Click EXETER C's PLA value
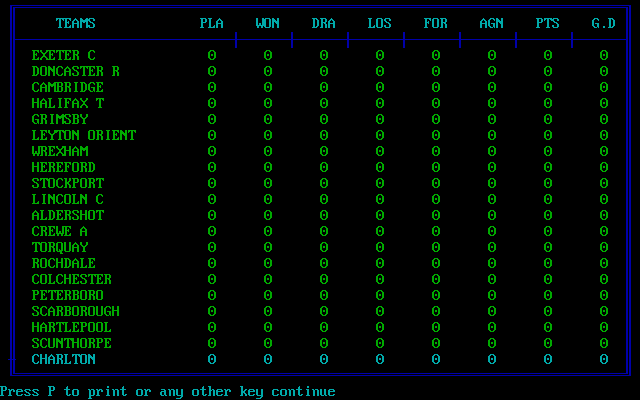640x400 pixels. (x=211, y=55)
